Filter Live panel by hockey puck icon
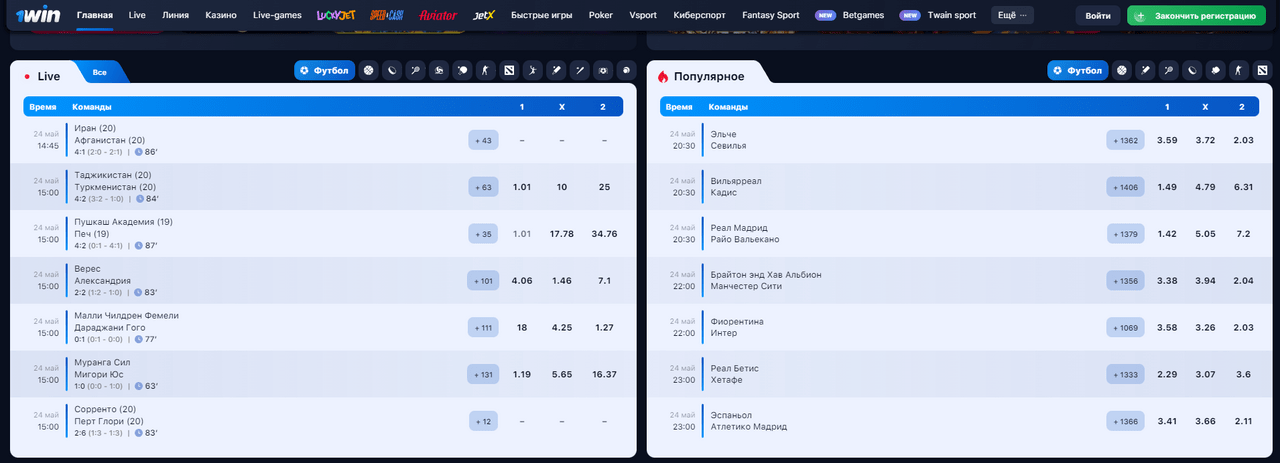 (x=392, y=71)
